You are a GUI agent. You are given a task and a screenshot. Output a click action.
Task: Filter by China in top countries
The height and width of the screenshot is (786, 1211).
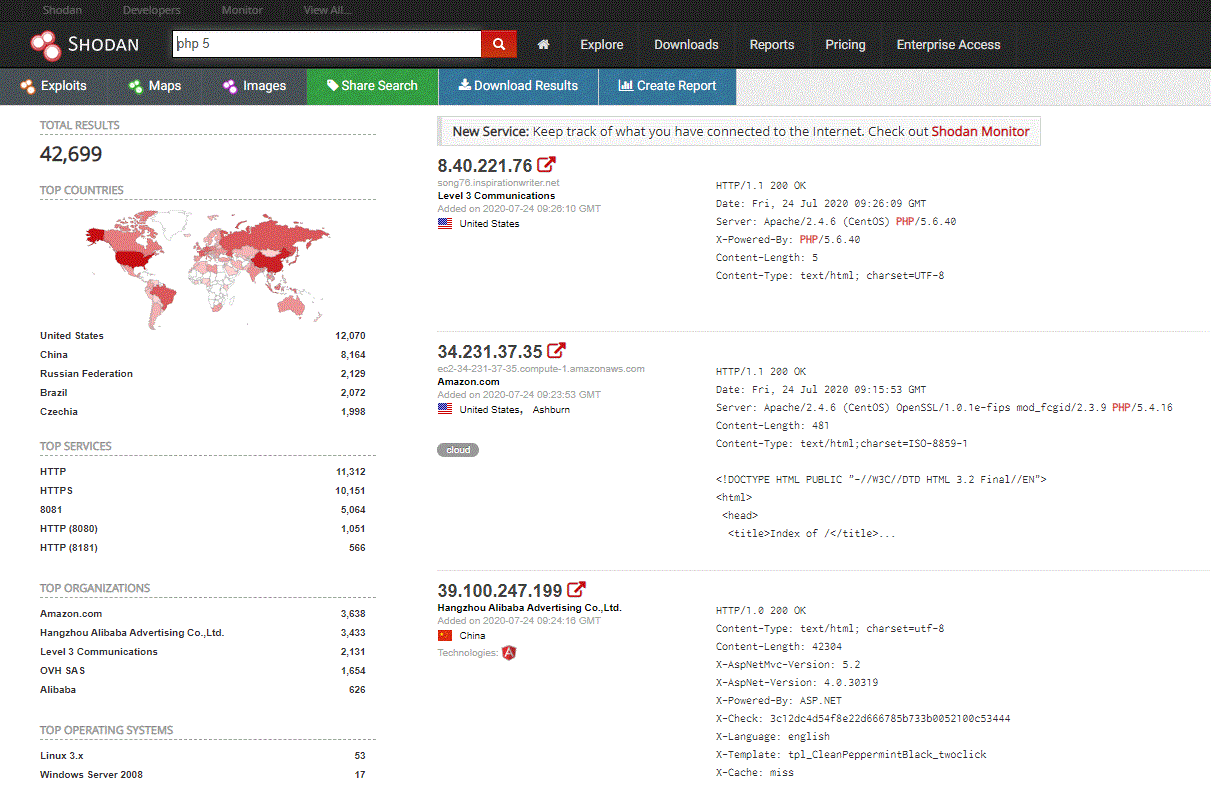[x=54, y=355]
